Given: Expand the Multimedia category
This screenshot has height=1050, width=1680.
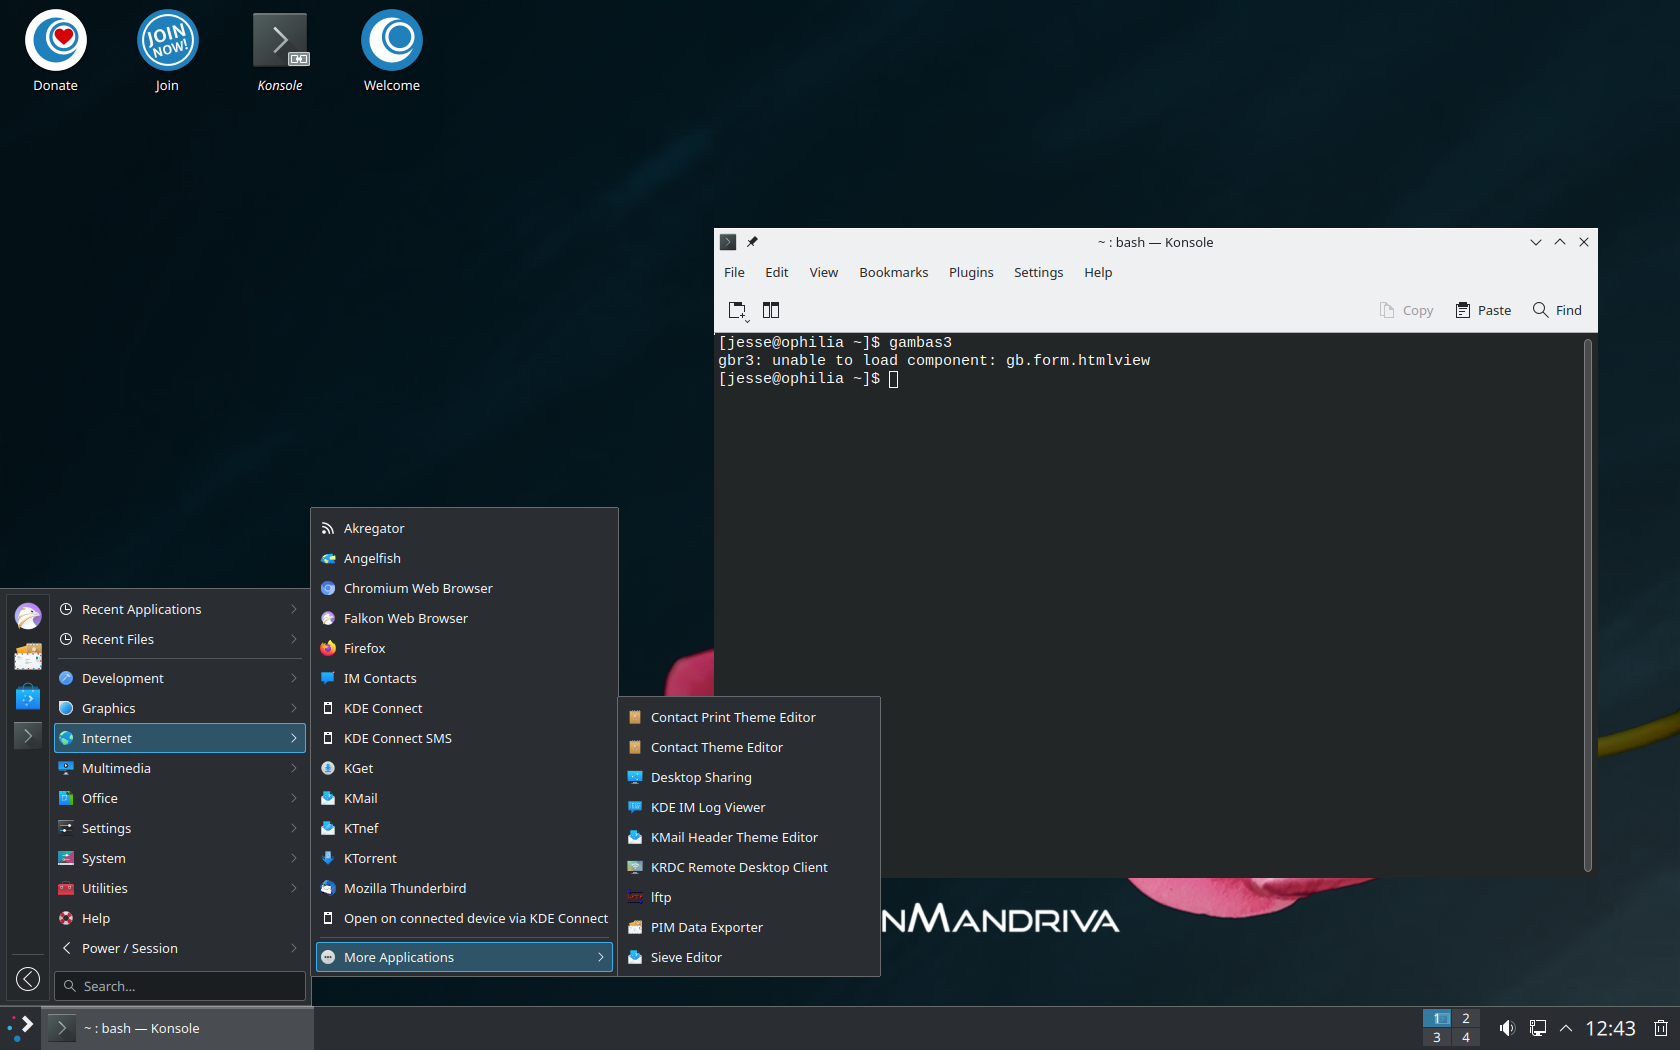Looking at the screenshot, I should (x=180, y=768).
